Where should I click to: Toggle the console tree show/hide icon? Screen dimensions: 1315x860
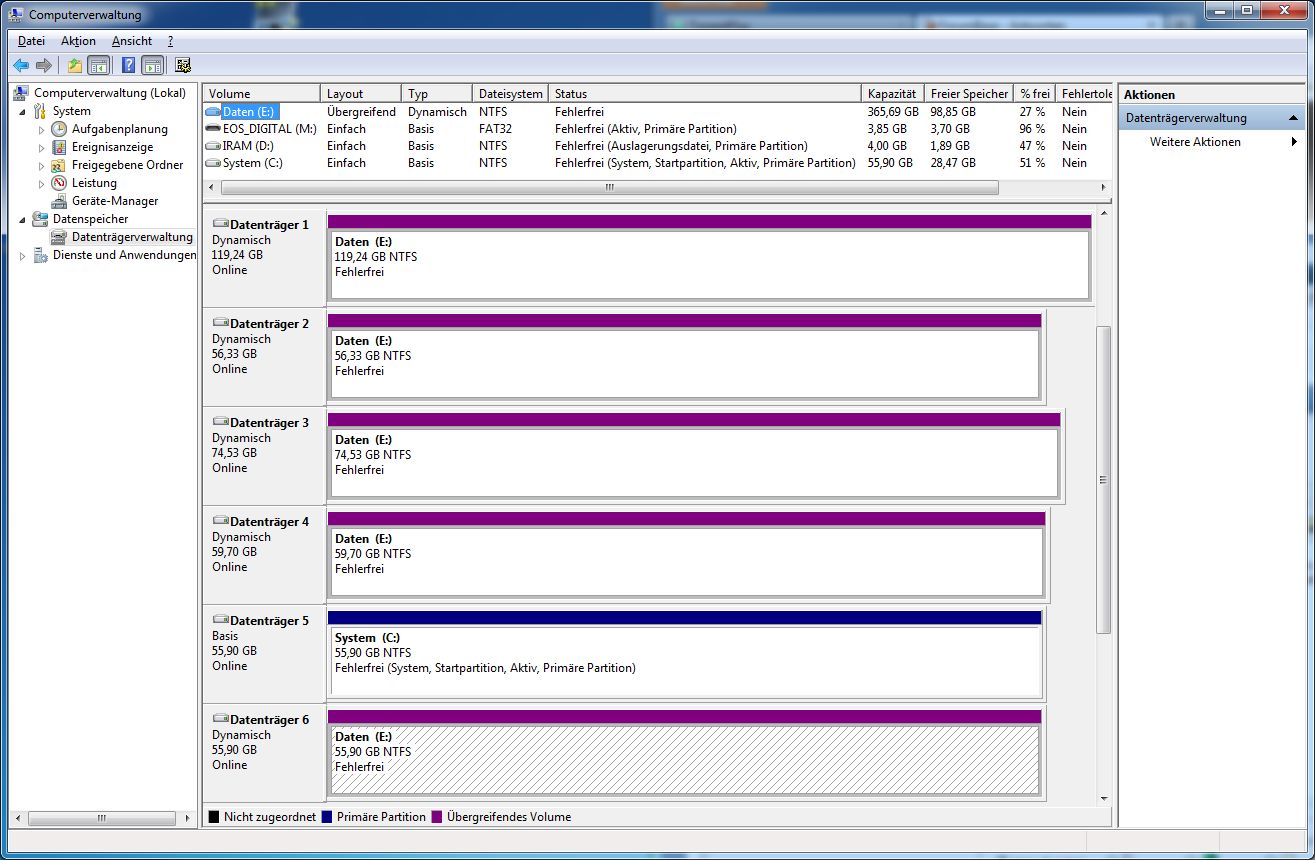point(98,66)
